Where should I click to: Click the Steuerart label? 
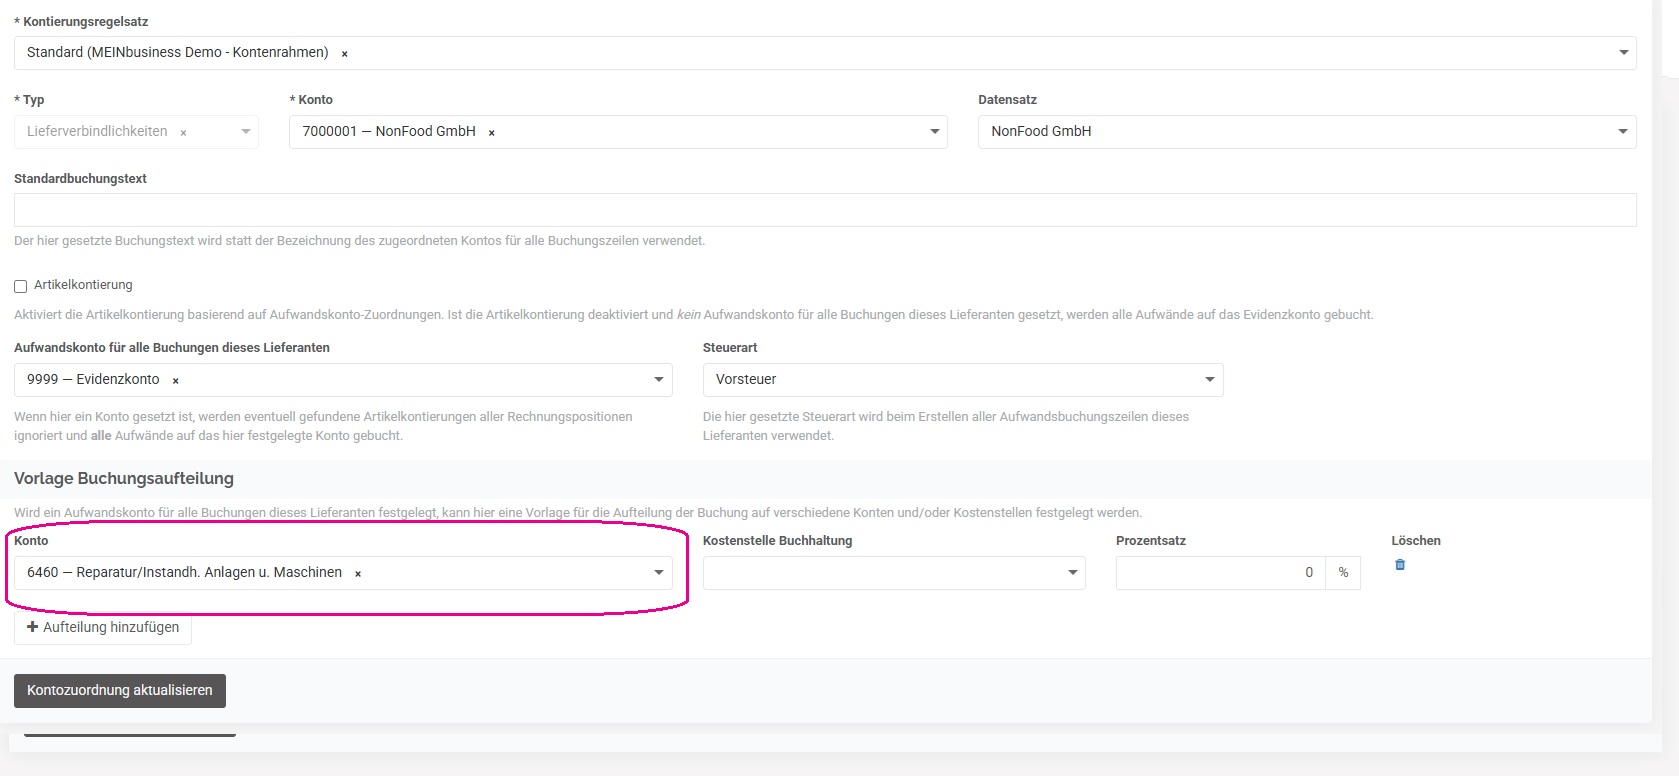[x=730, y=347]
